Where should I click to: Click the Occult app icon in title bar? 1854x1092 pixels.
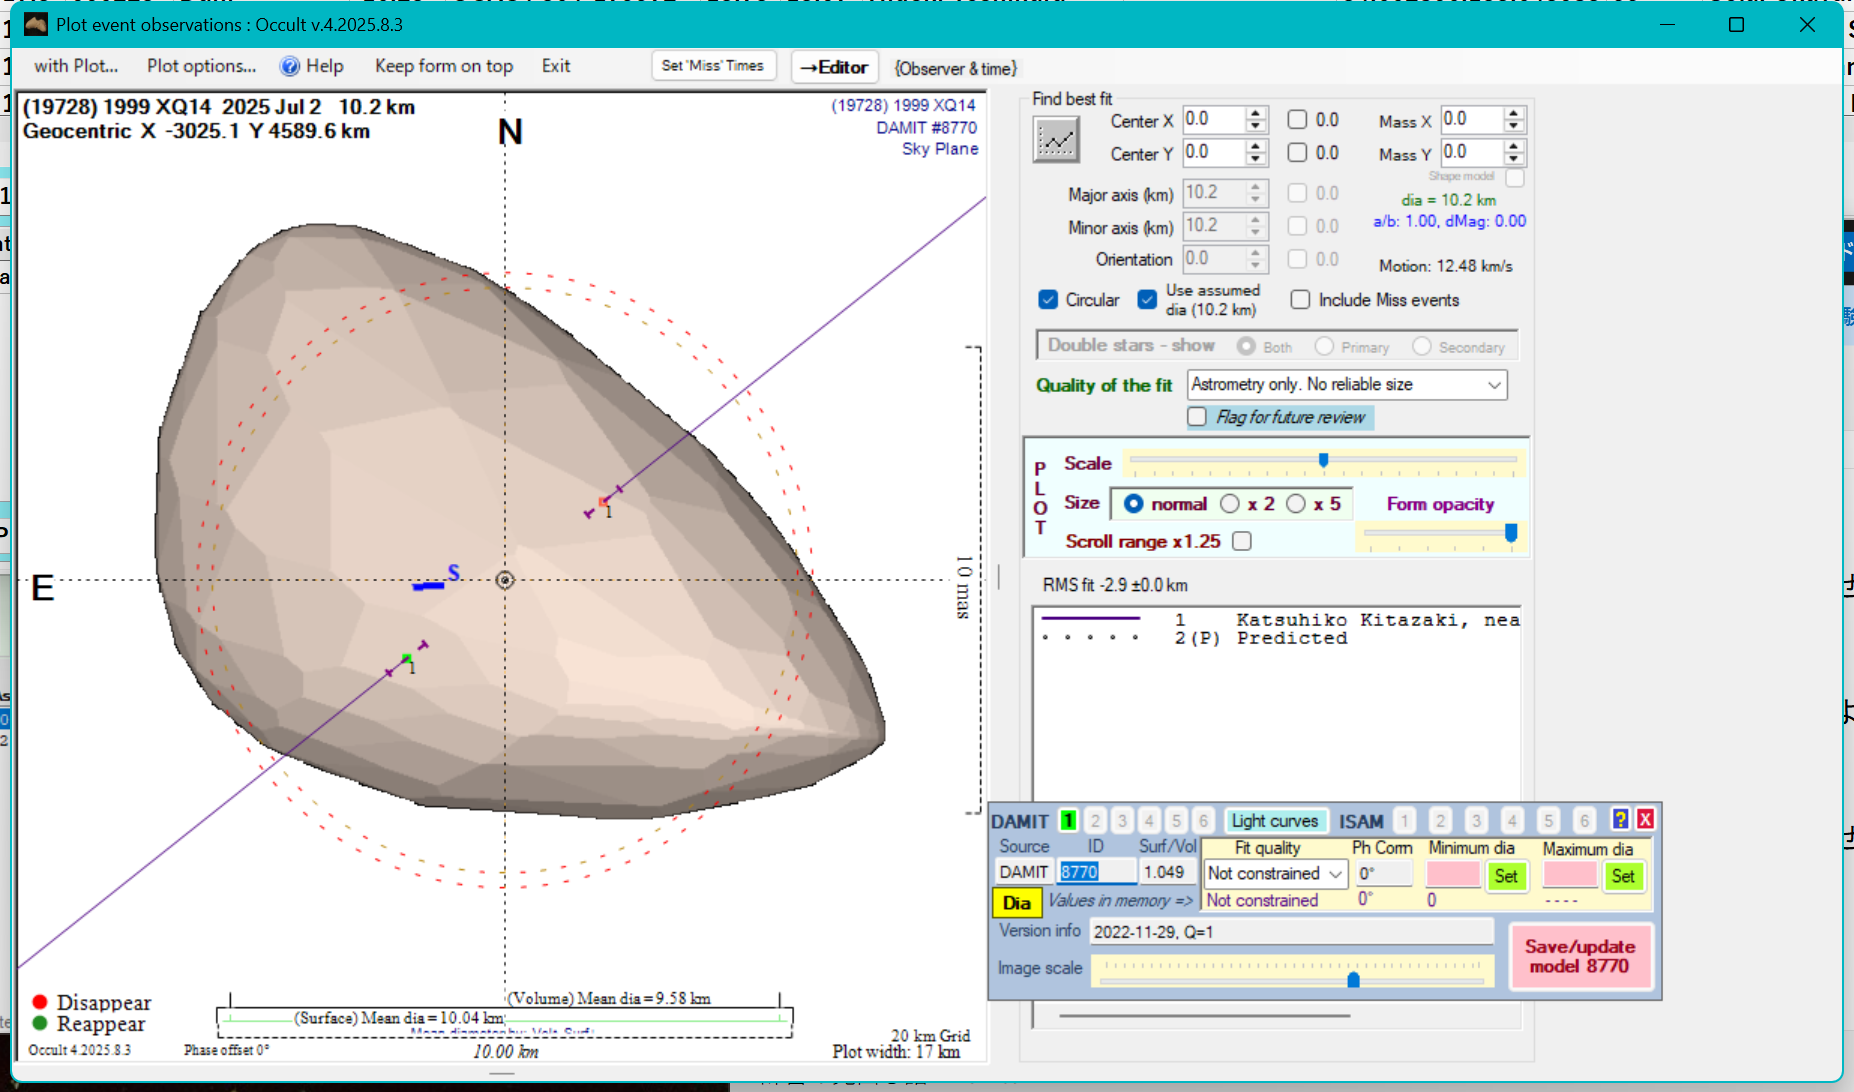(x=36, y=24)
